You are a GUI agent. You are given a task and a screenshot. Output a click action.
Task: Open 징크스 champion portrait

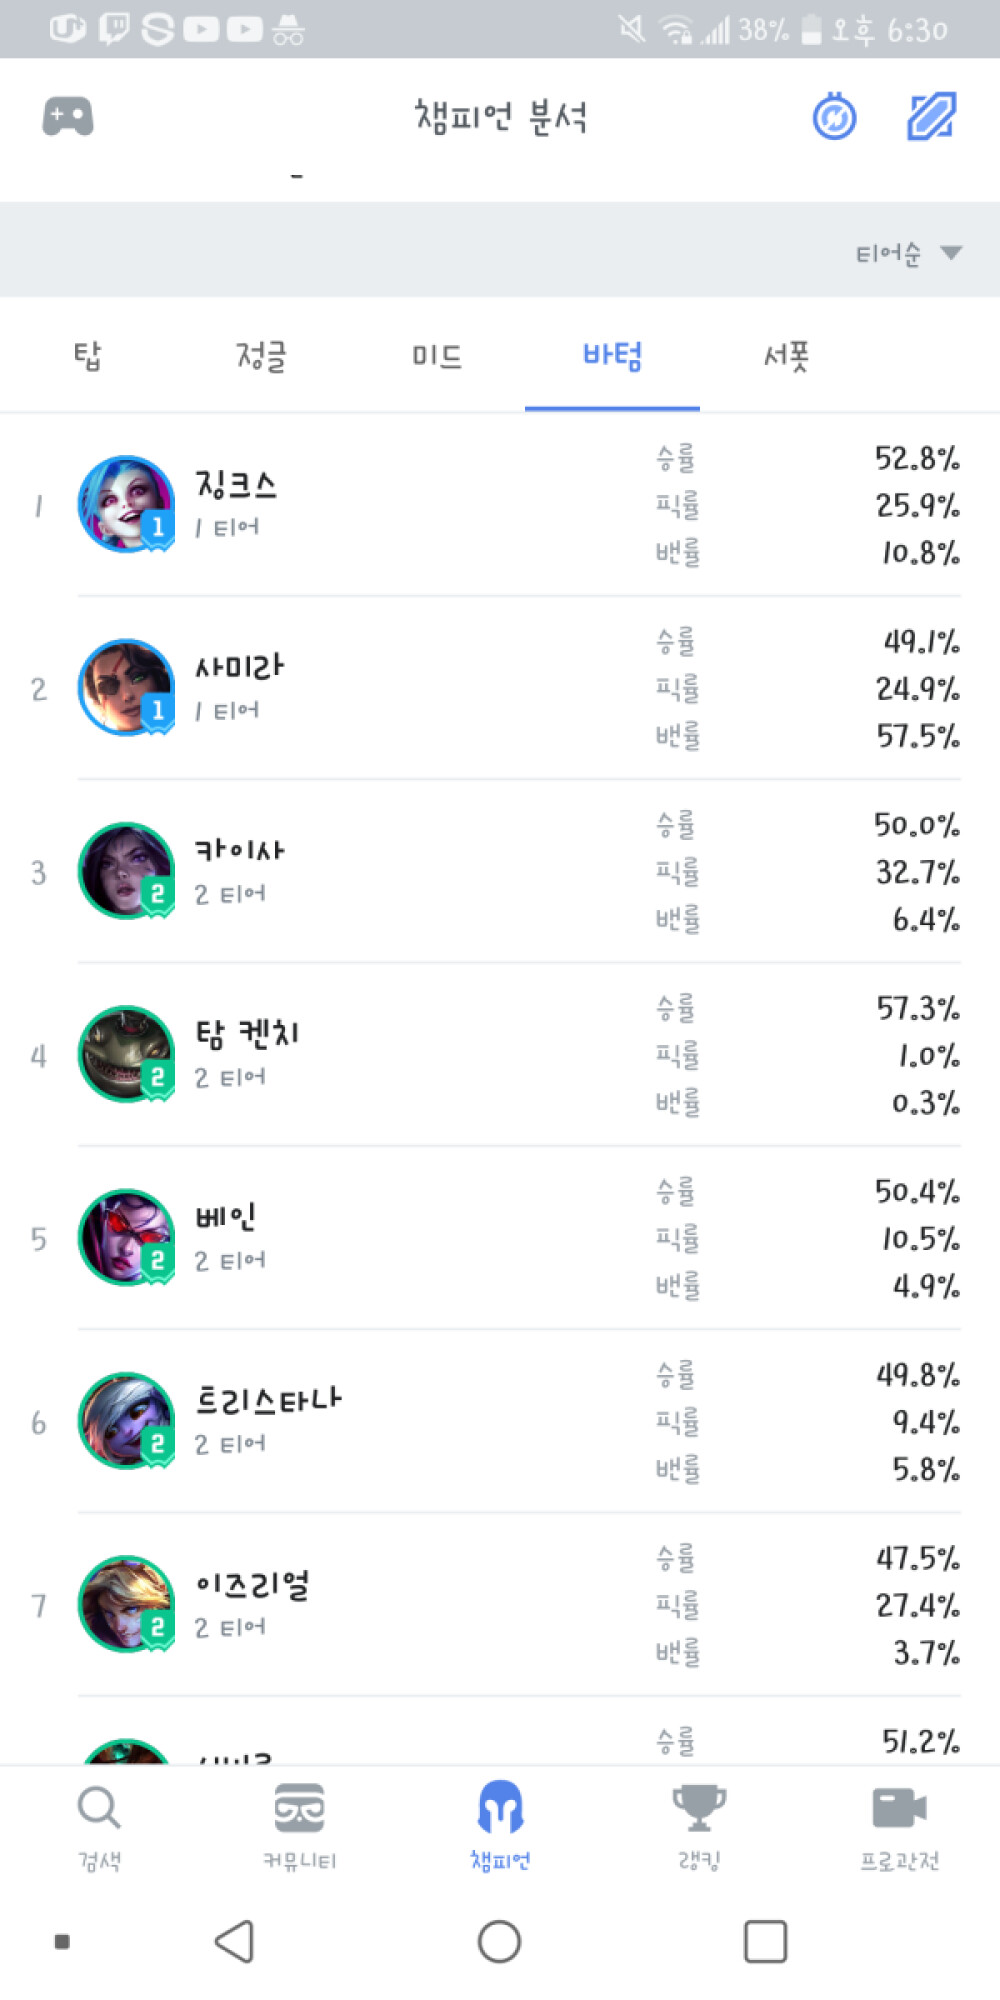(126, 504)
